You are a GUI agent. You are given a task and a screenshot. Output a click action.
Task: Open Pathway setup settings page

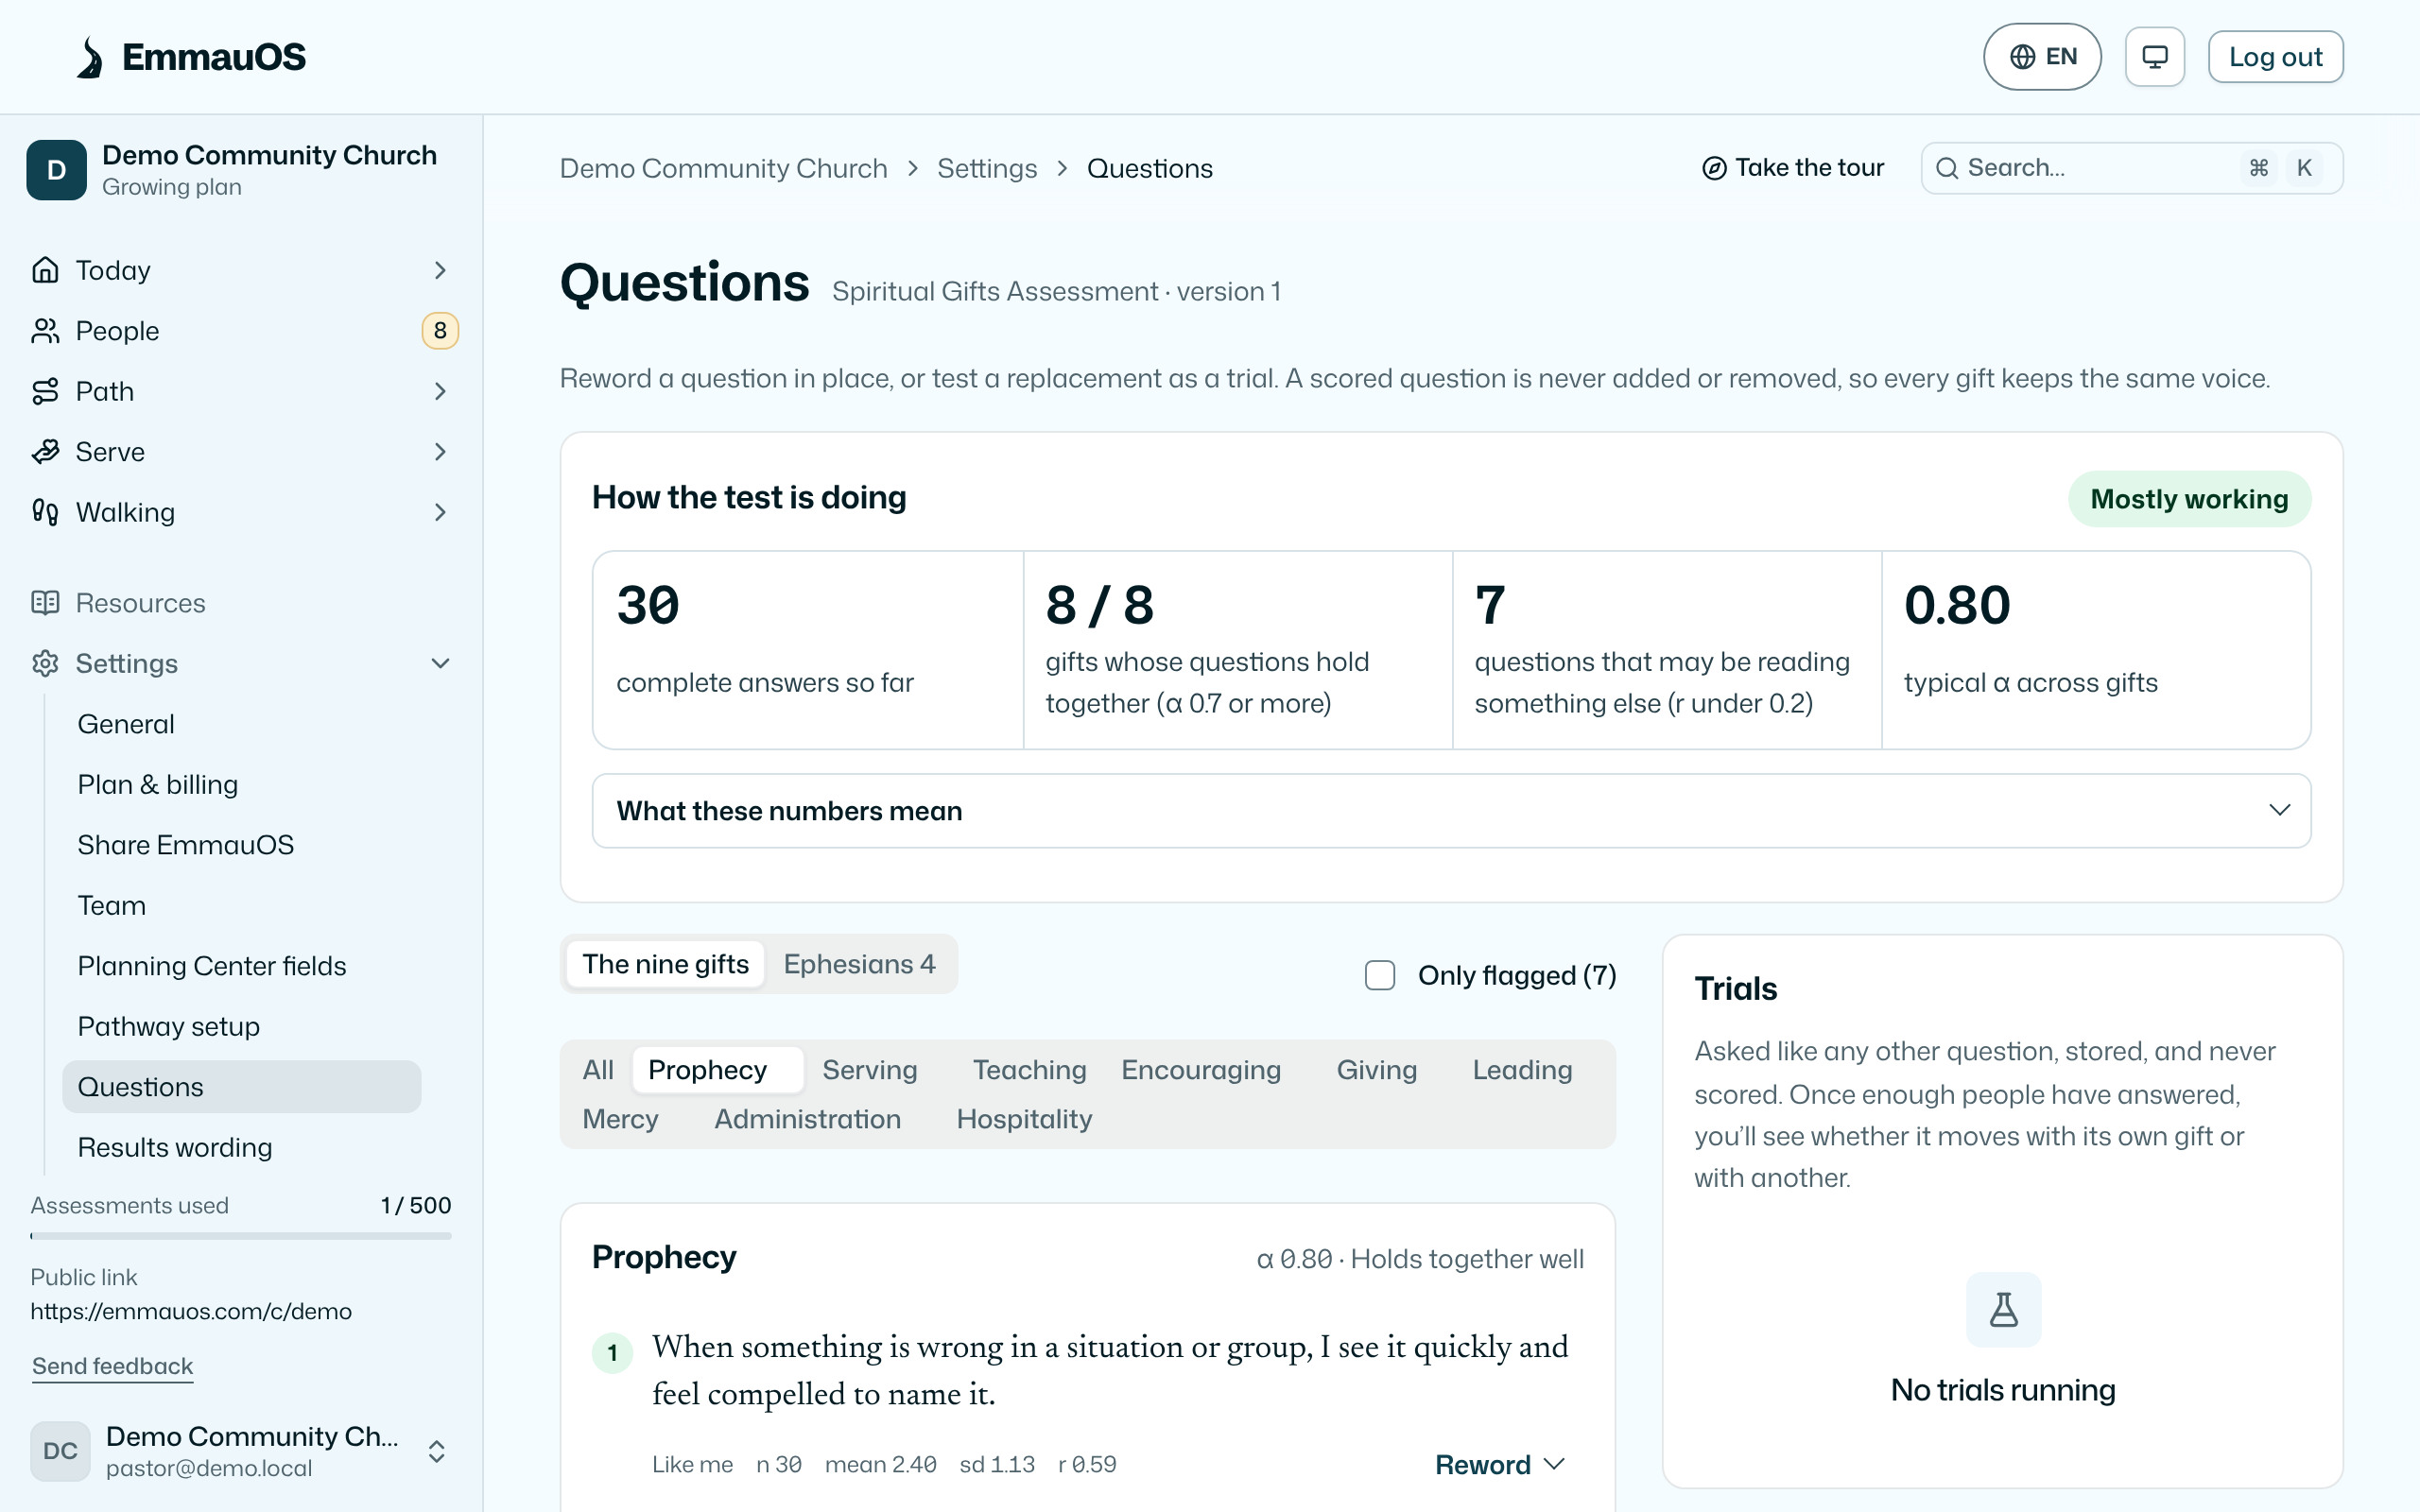[241, 1026]
